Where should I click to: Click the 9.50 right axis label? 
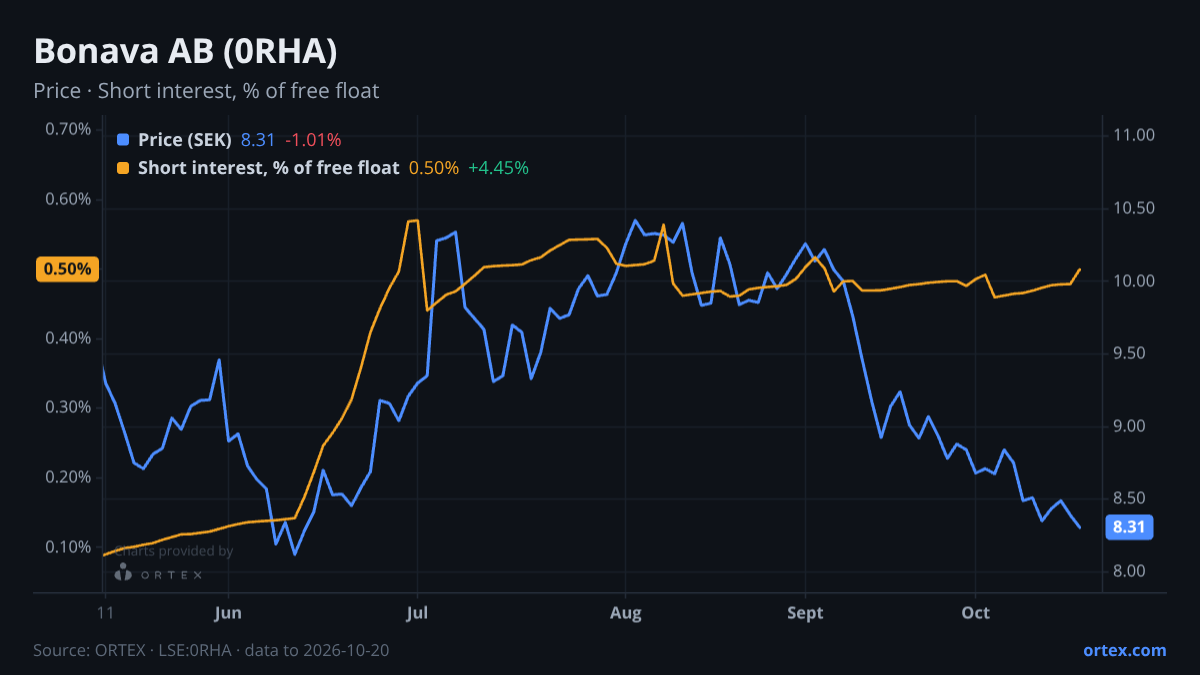[x=1130, y=354]
